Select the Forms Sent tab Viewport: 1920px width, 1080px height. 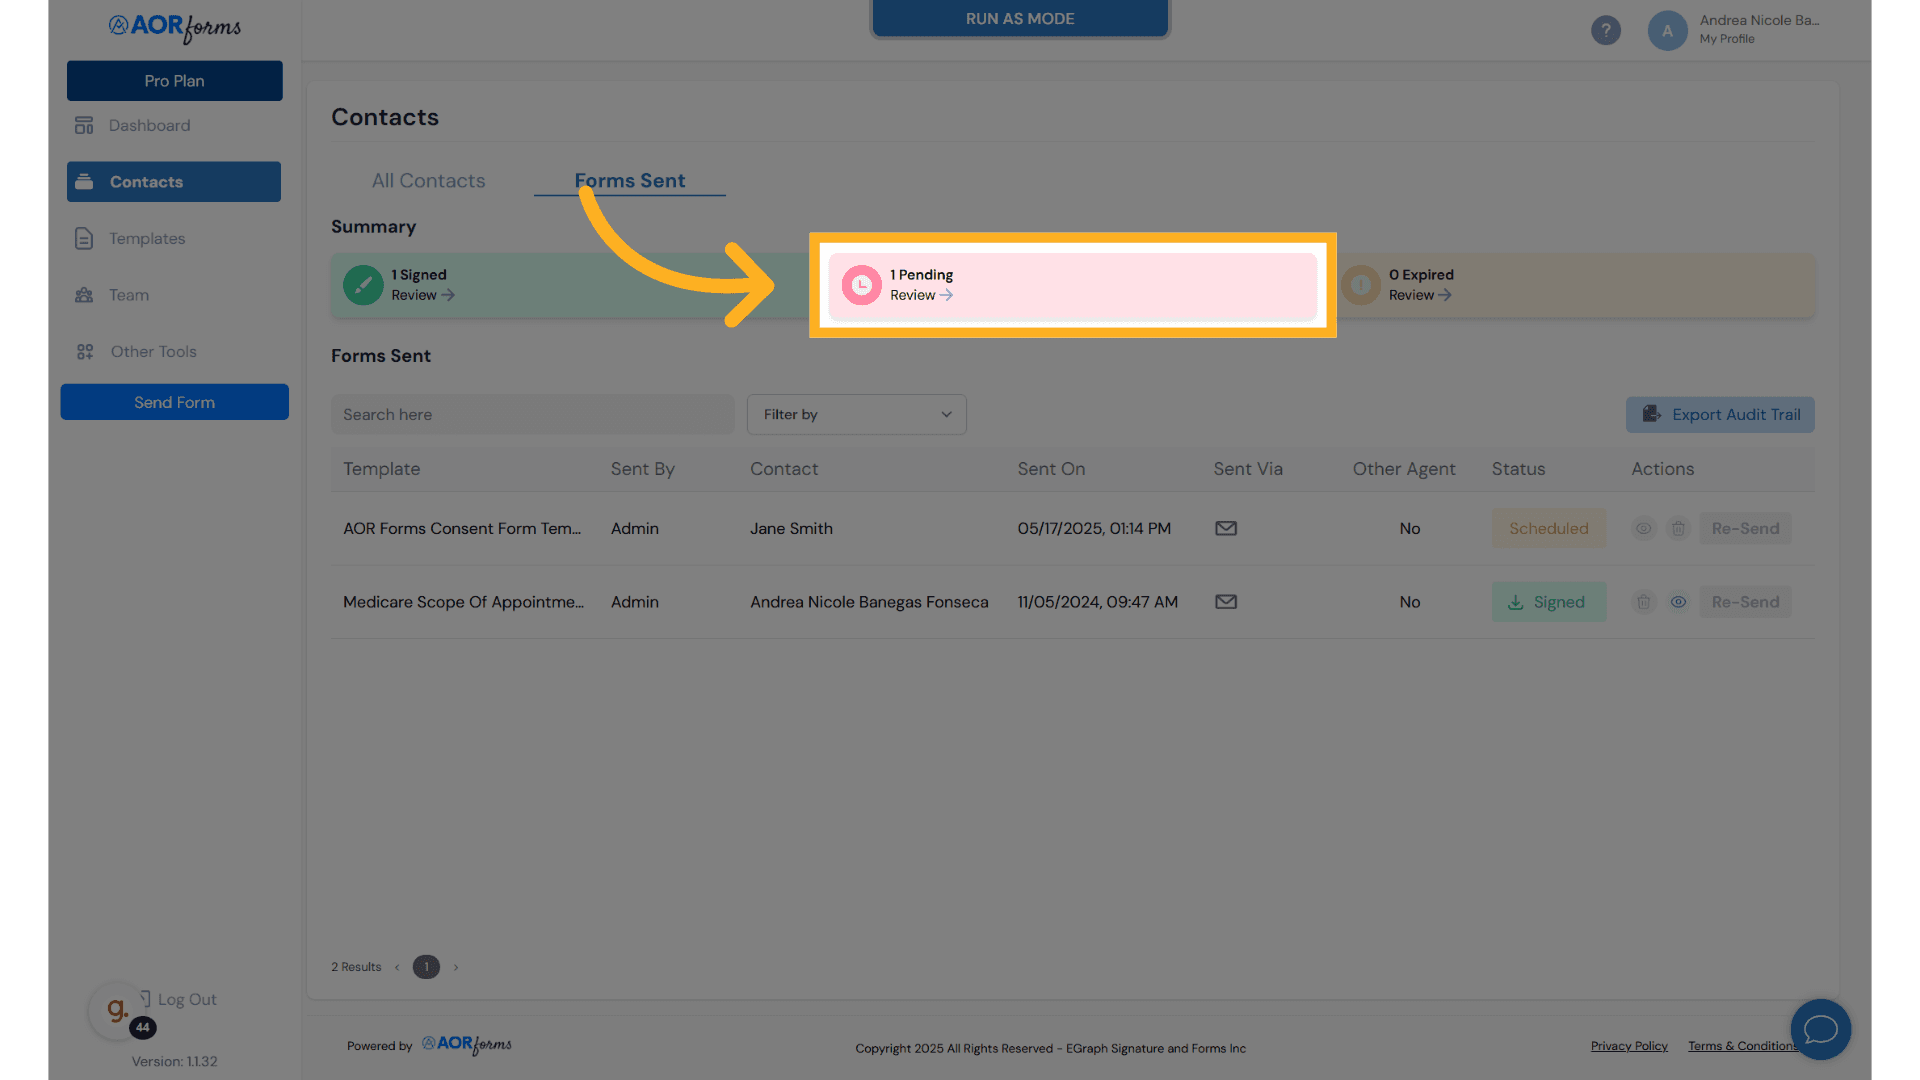point(630,181)
